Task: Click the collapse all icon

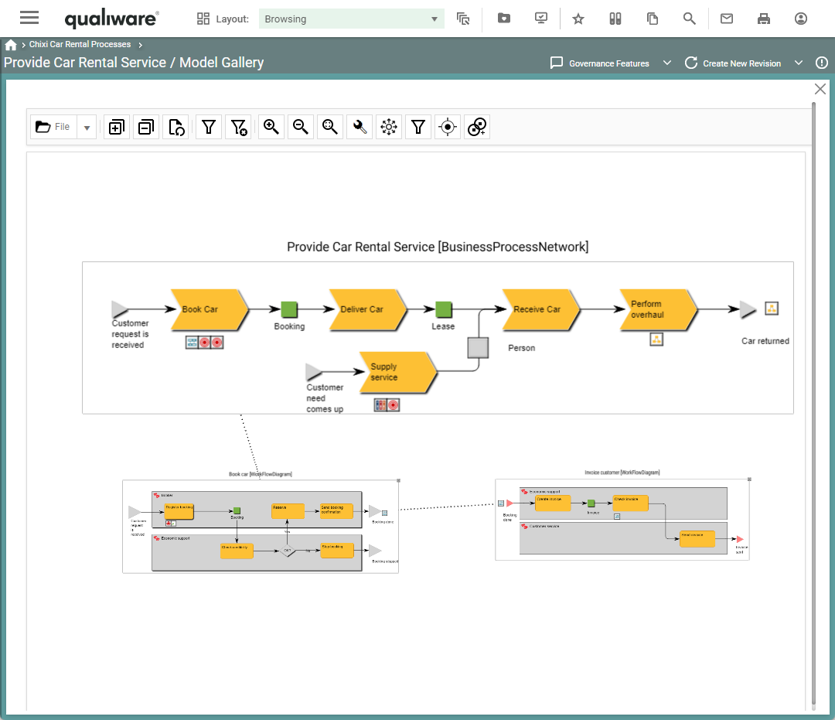Action: (146, 127)
